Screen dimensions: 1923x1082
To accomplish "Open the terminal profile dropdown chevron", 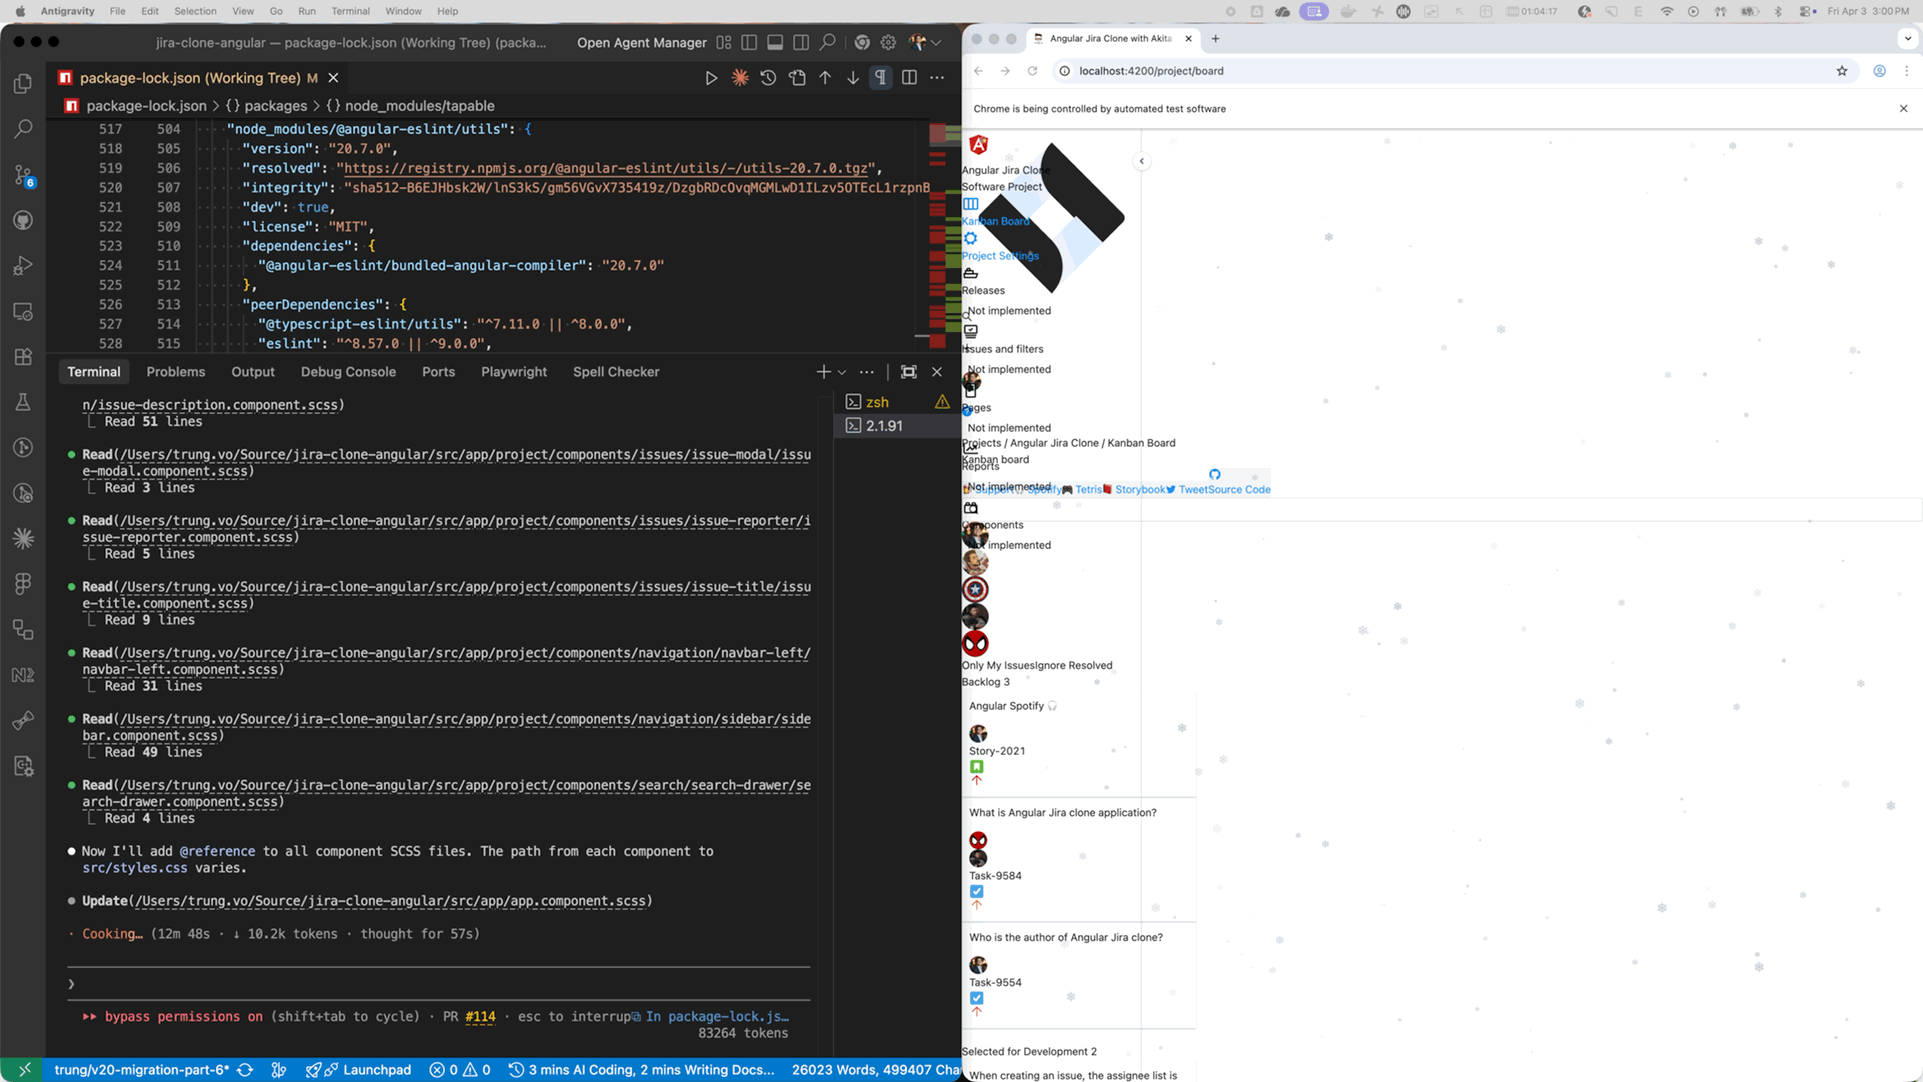I will [840, 371].
